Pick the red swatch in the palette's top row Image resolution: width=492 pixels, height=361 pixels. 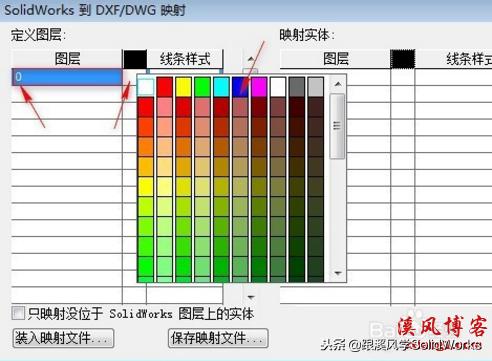pos(165,87)
